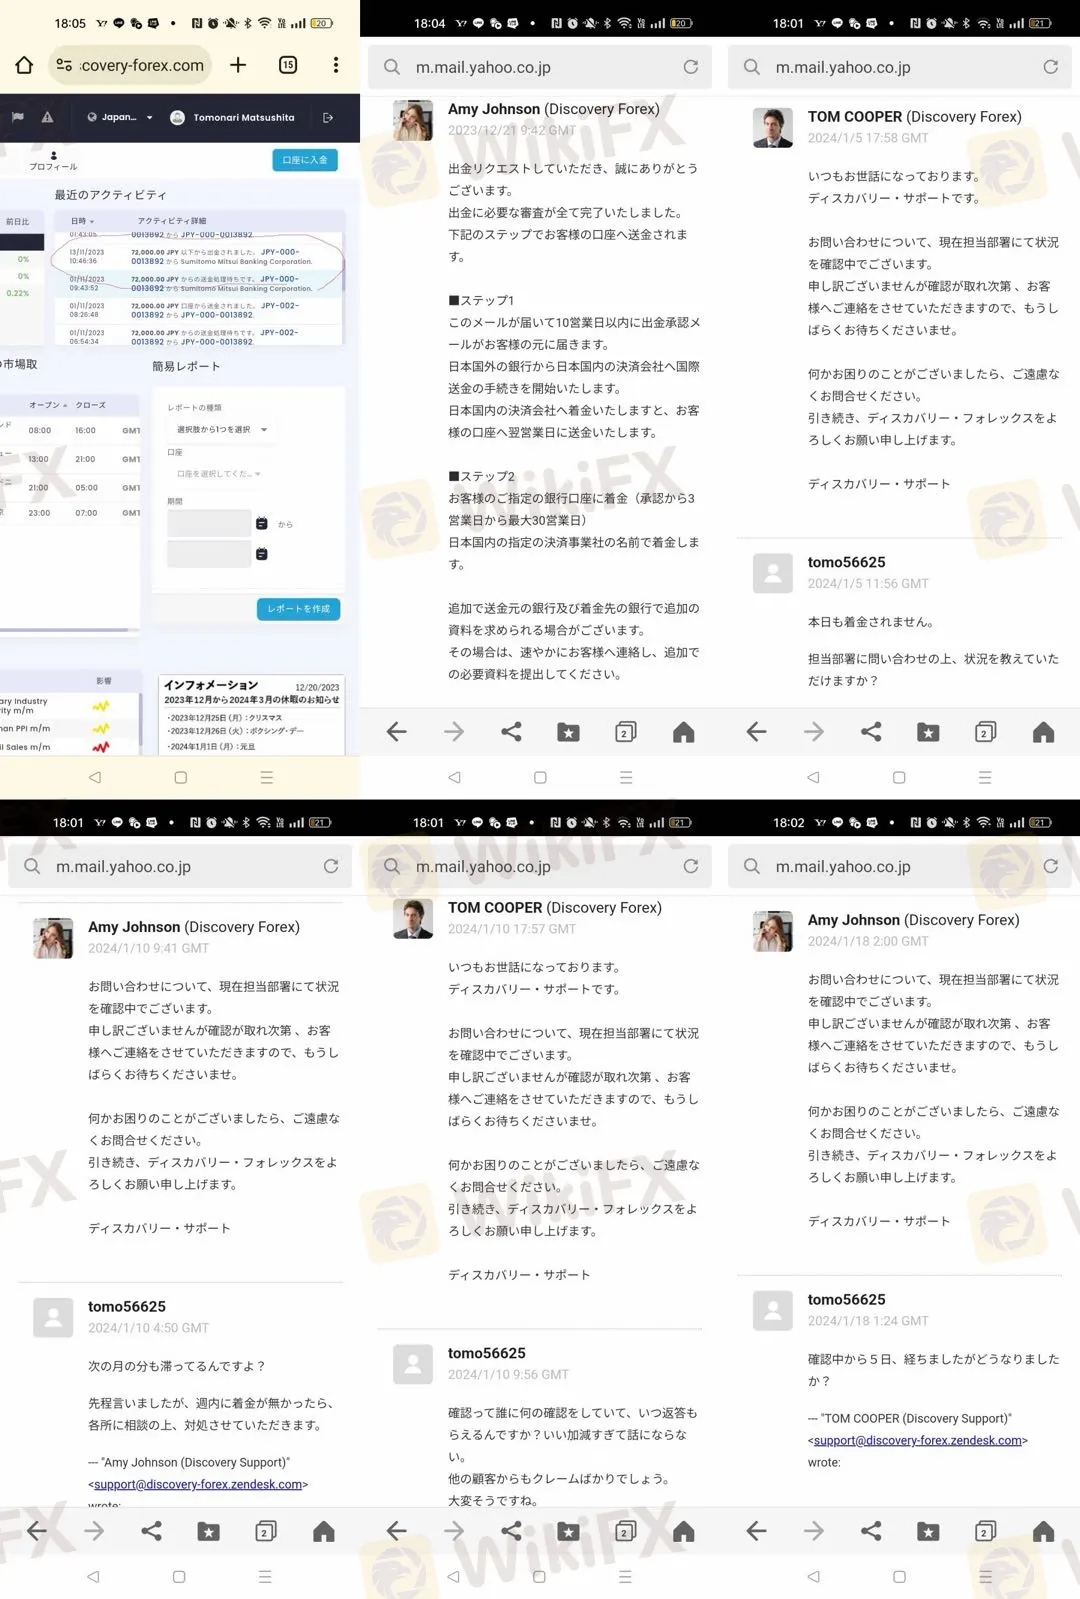Tap Android home square below the 2023/12/21 email
The image size is (1080, 1599).
[540, 777]
